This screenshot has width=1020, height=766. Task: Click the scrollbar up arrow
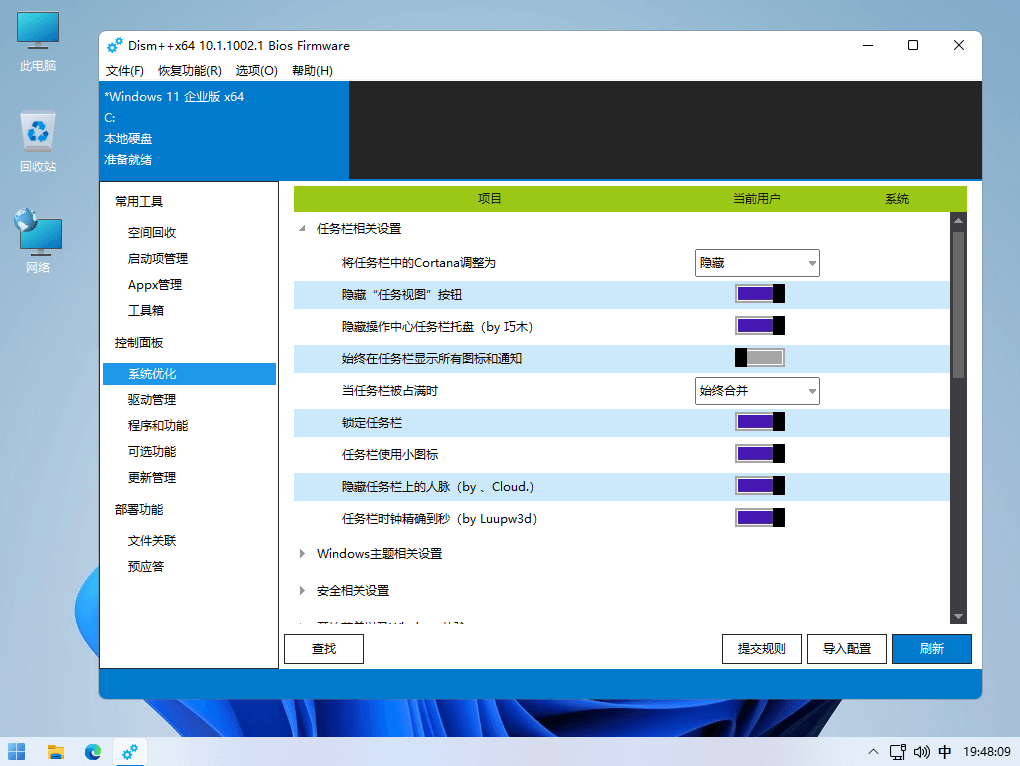point(958,220)
